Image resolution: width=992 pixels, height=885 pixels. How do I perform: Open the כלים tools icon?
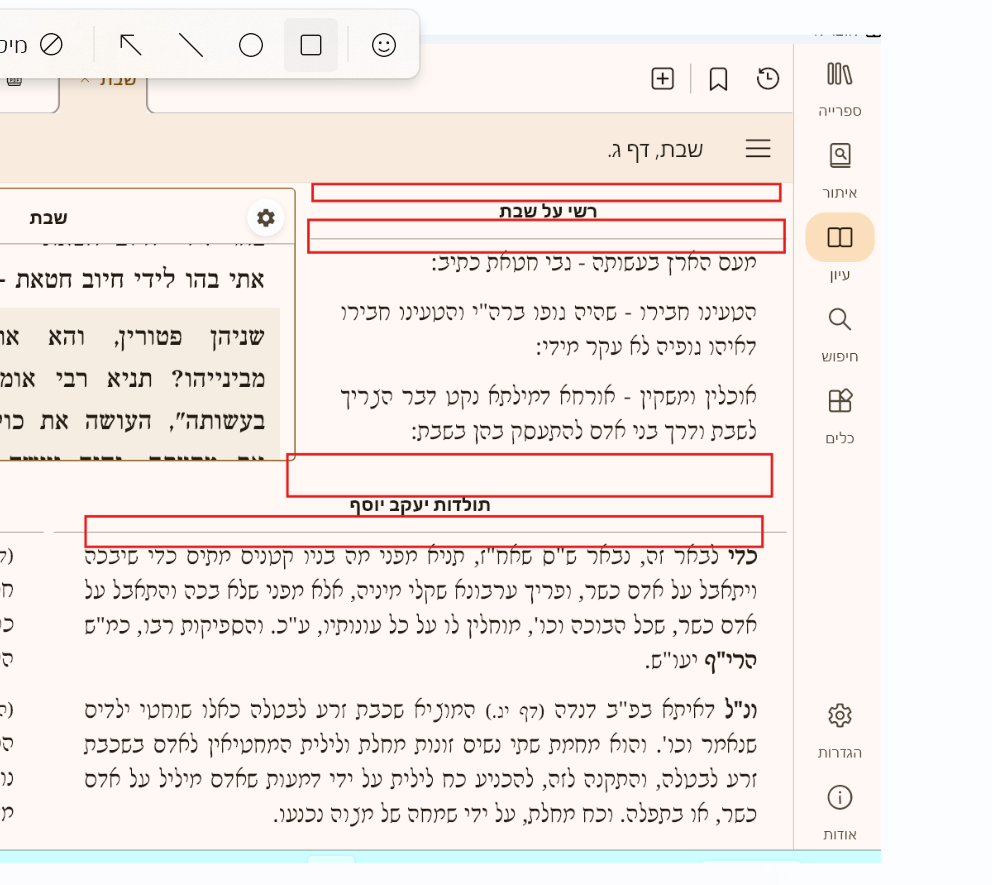tap(839, 403)
